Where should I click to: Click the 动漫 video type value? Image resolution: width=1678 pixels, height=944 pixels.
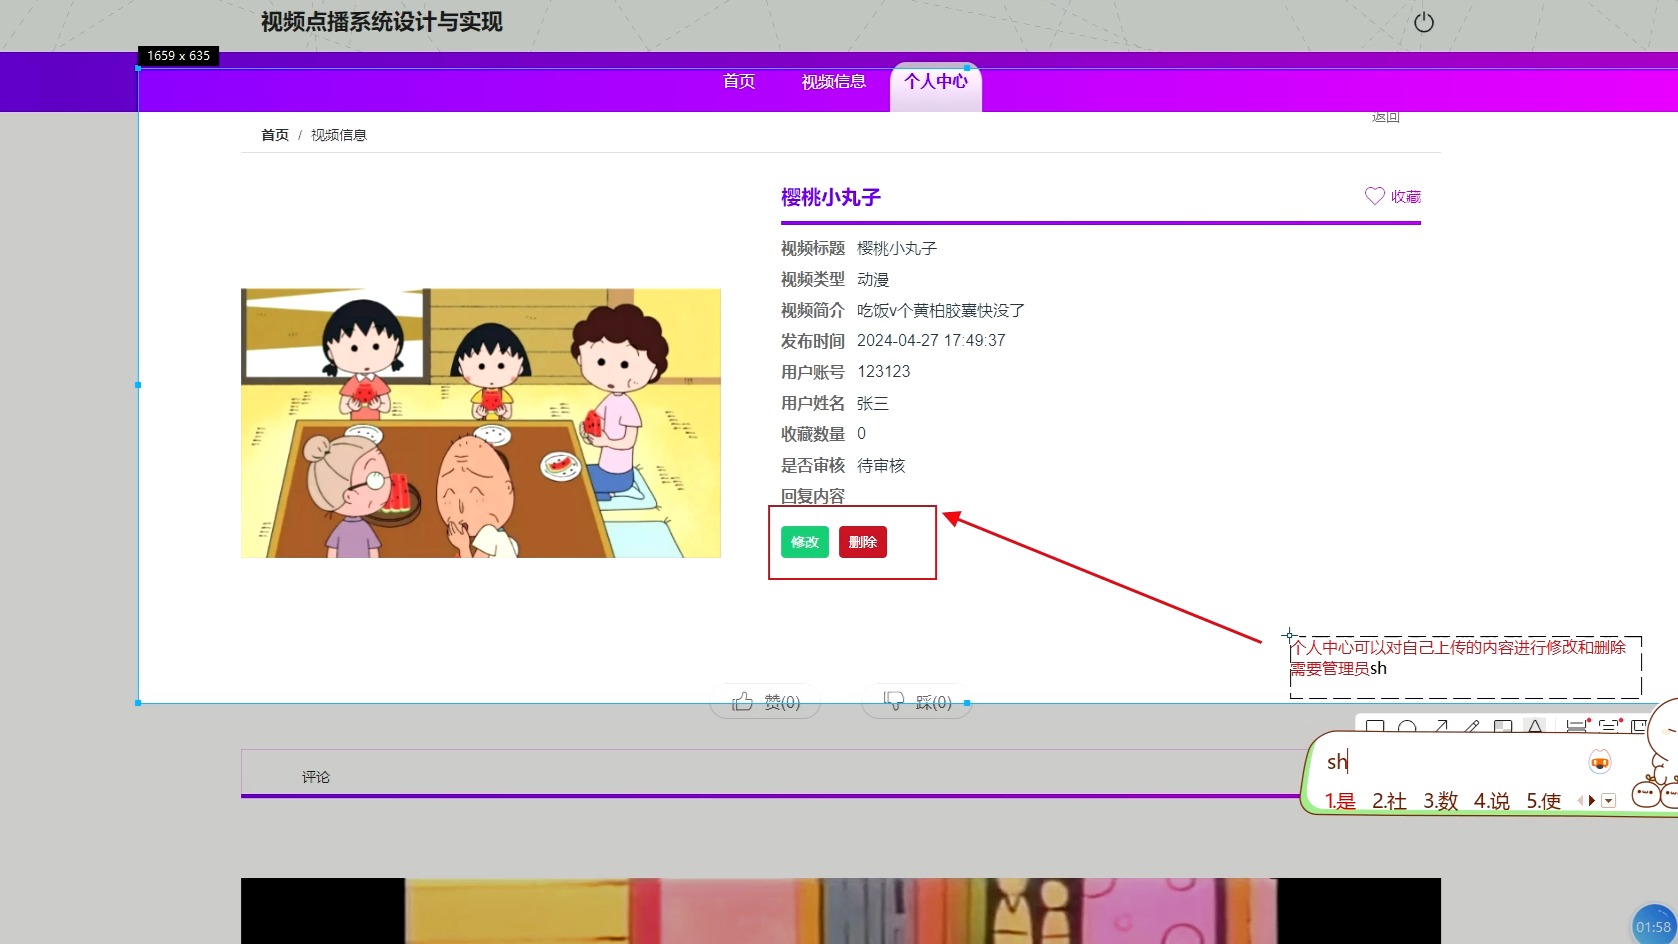pyautogui.click(x=873, y=279)
